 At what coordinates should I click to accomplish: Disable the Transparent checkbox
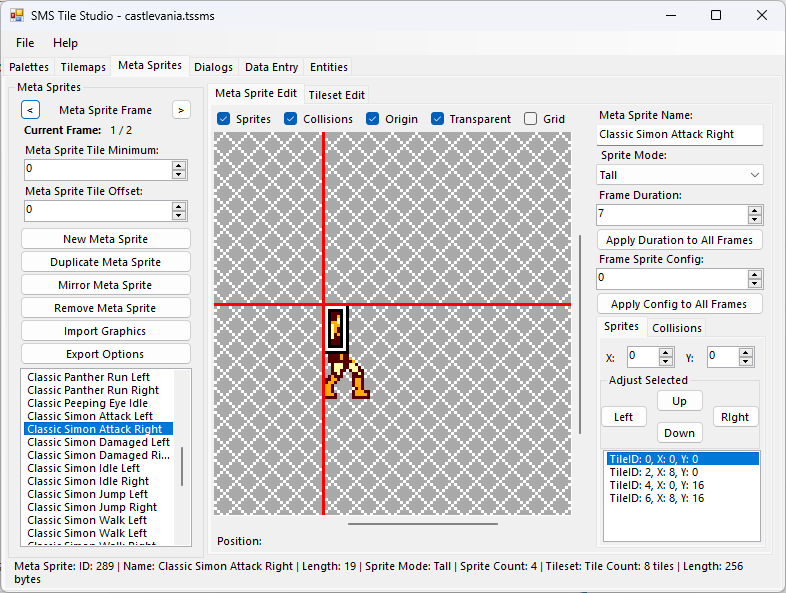437,119
